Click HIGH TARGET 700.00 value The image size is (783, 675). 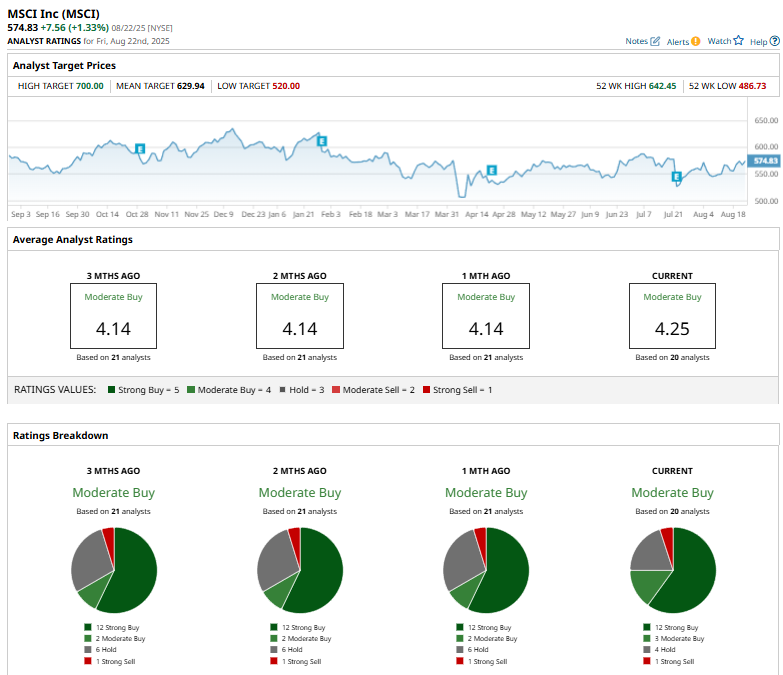[89, 86]
